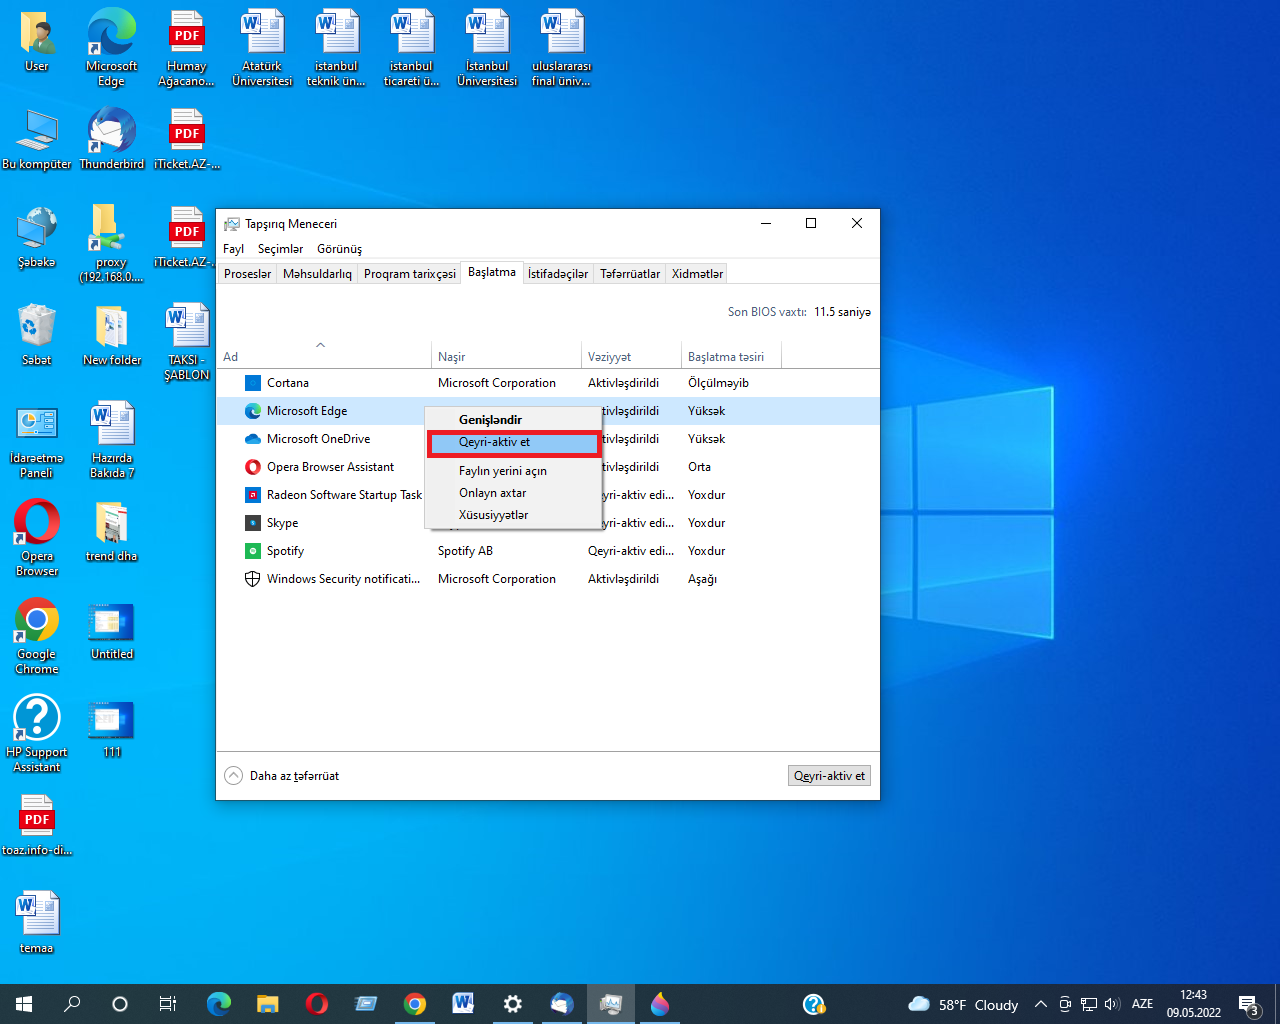Switch to Proqram tarixçəsi tab
Viewport: 1280px width, 1024px height.
coord(409,274)
